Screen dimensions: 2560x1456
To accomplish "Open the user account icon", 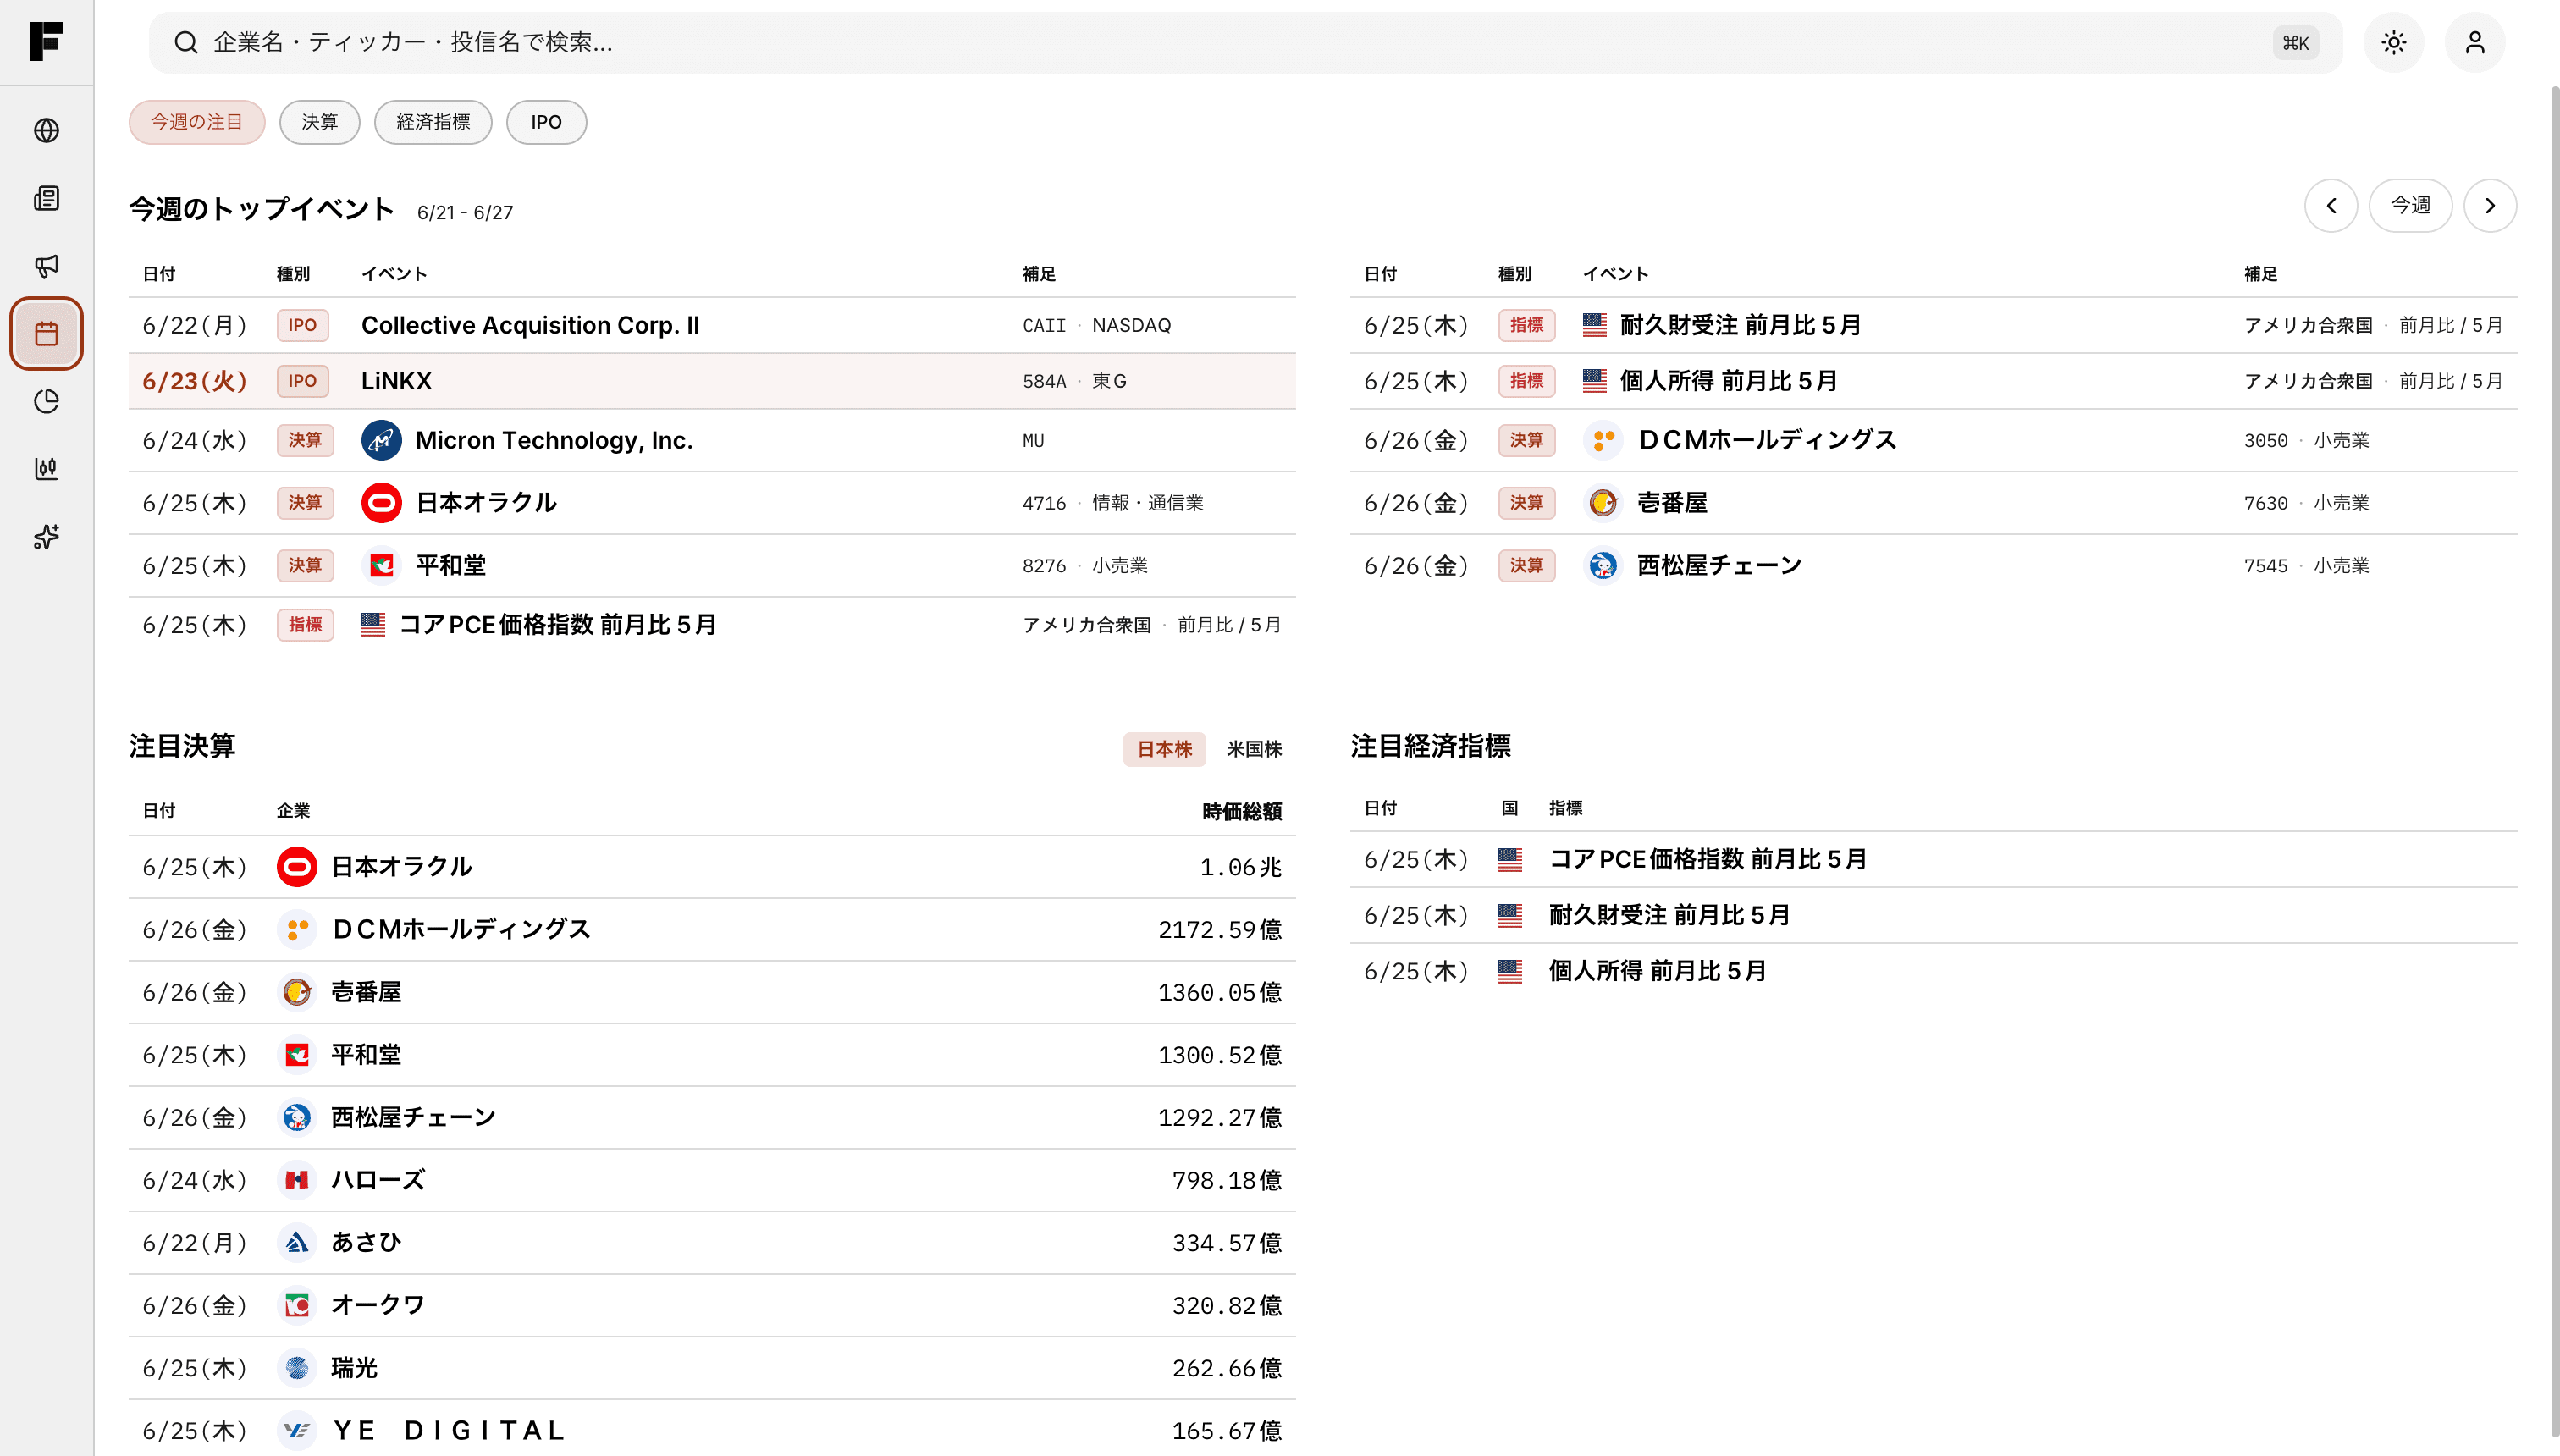I will click(2475, 42).
